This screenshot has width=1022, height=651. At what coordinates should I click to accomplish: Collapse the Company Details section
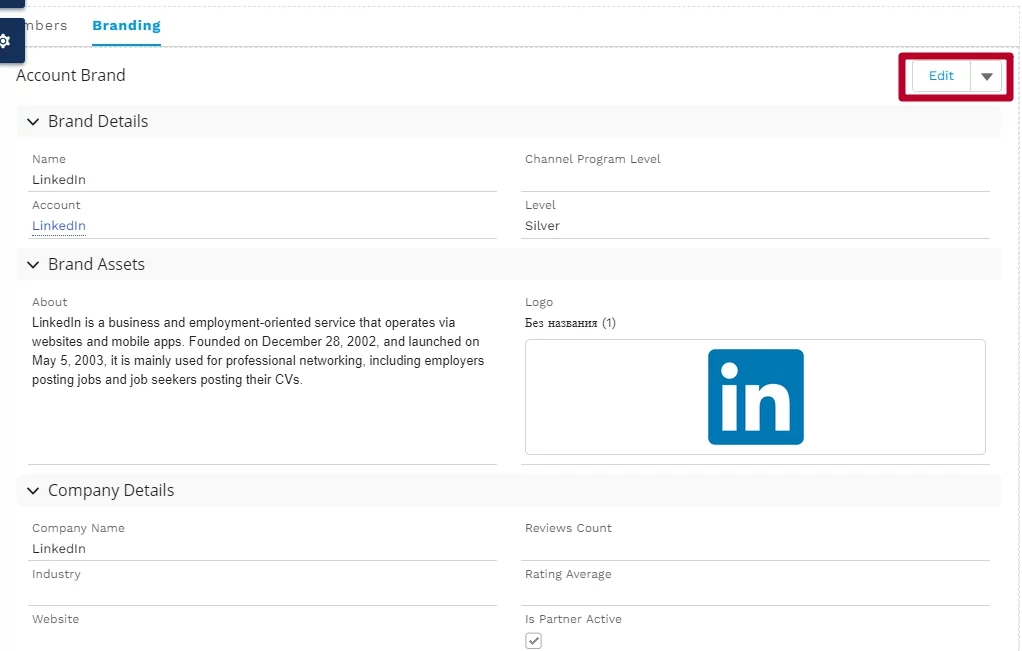tap(33, 491)
